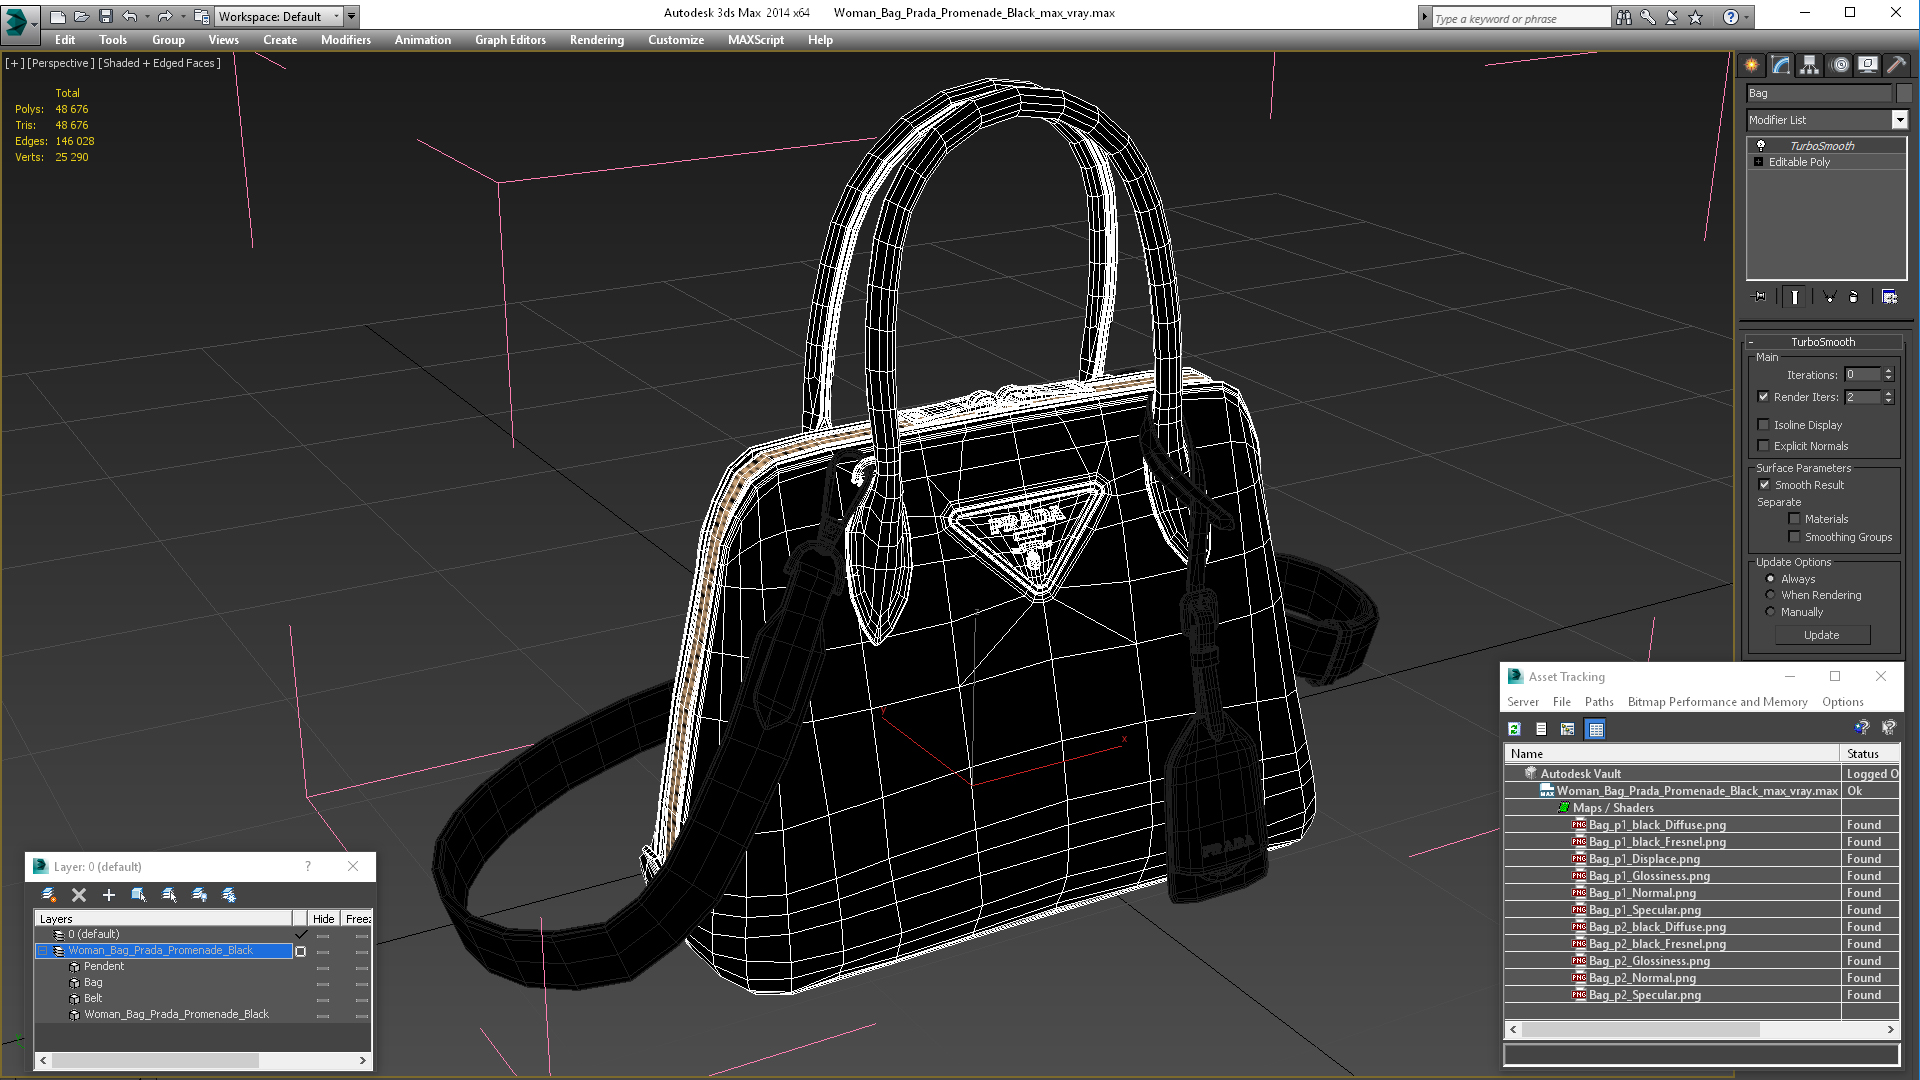Image resolution: width=1920 pixels, height=1080 pixels.
Task: Open the Undo history dropdown arrow
Action: (x=146, y=16)
